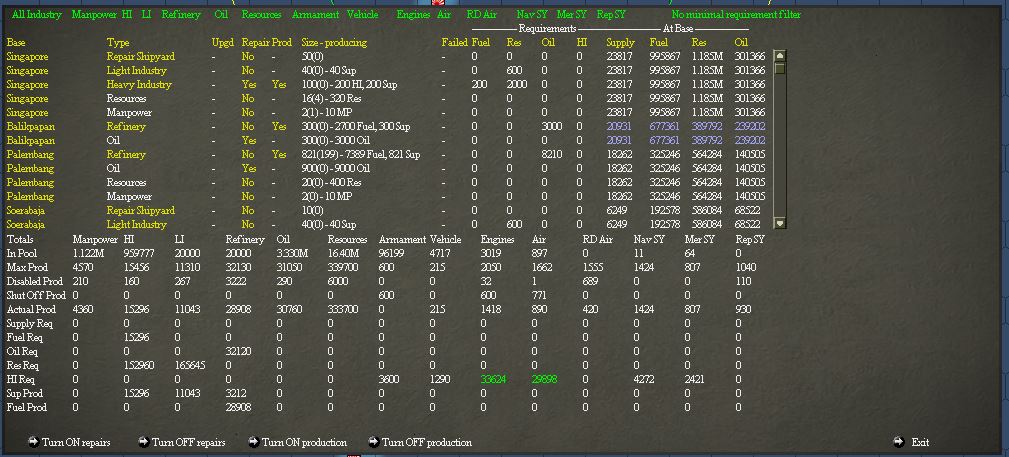Toggle production Yes on Balikpapan Refinery
Image resolution: width=1009 pixels, height=457 pixels.
click(279, 127)
